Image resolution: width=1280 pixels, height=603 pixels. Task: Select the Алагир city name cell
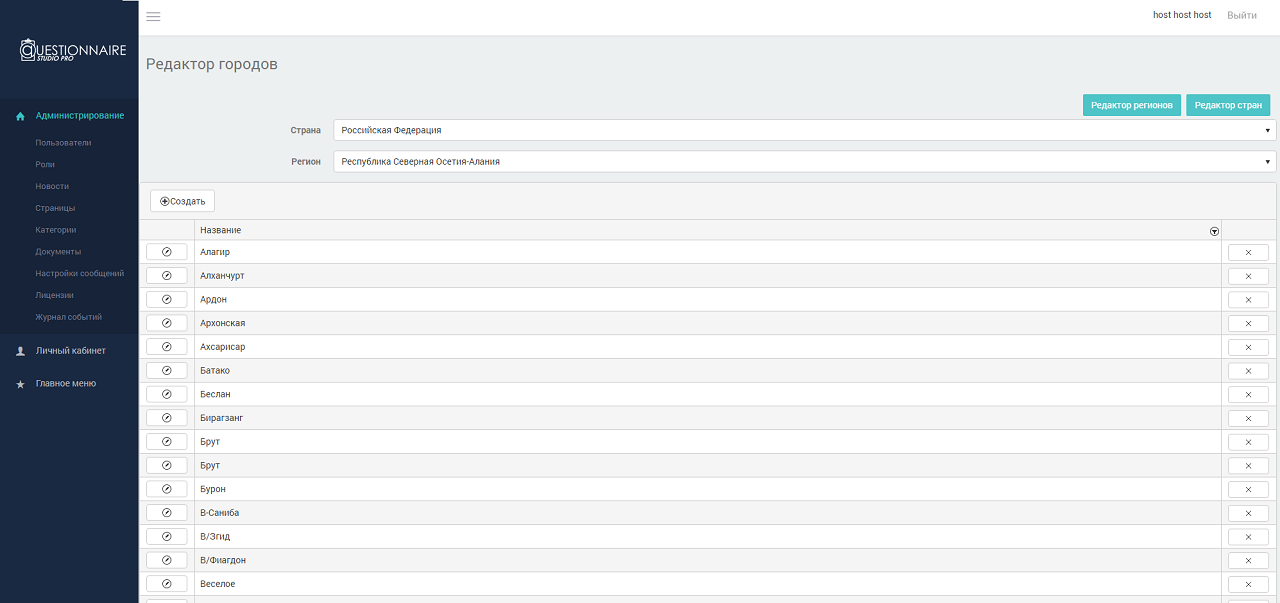coord(708,252)
